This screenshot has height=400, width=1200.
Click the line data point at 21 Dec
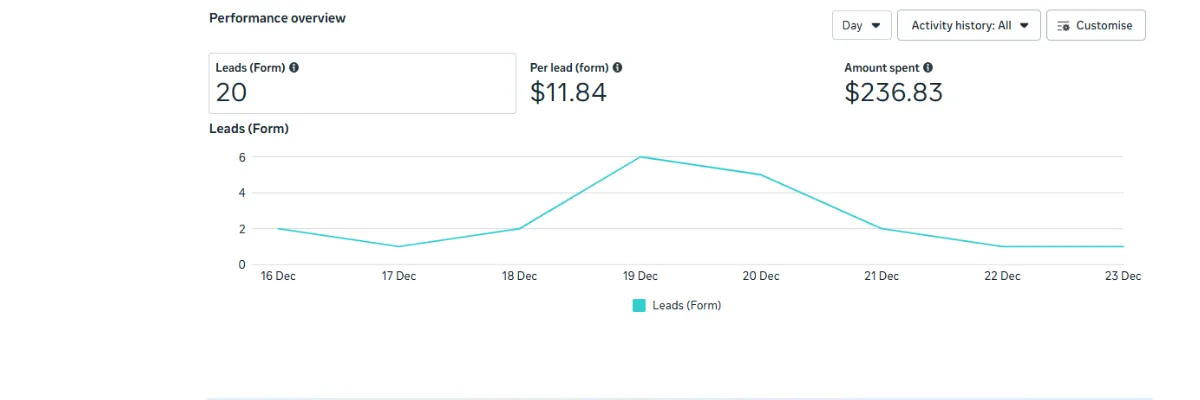coord(882,229)
